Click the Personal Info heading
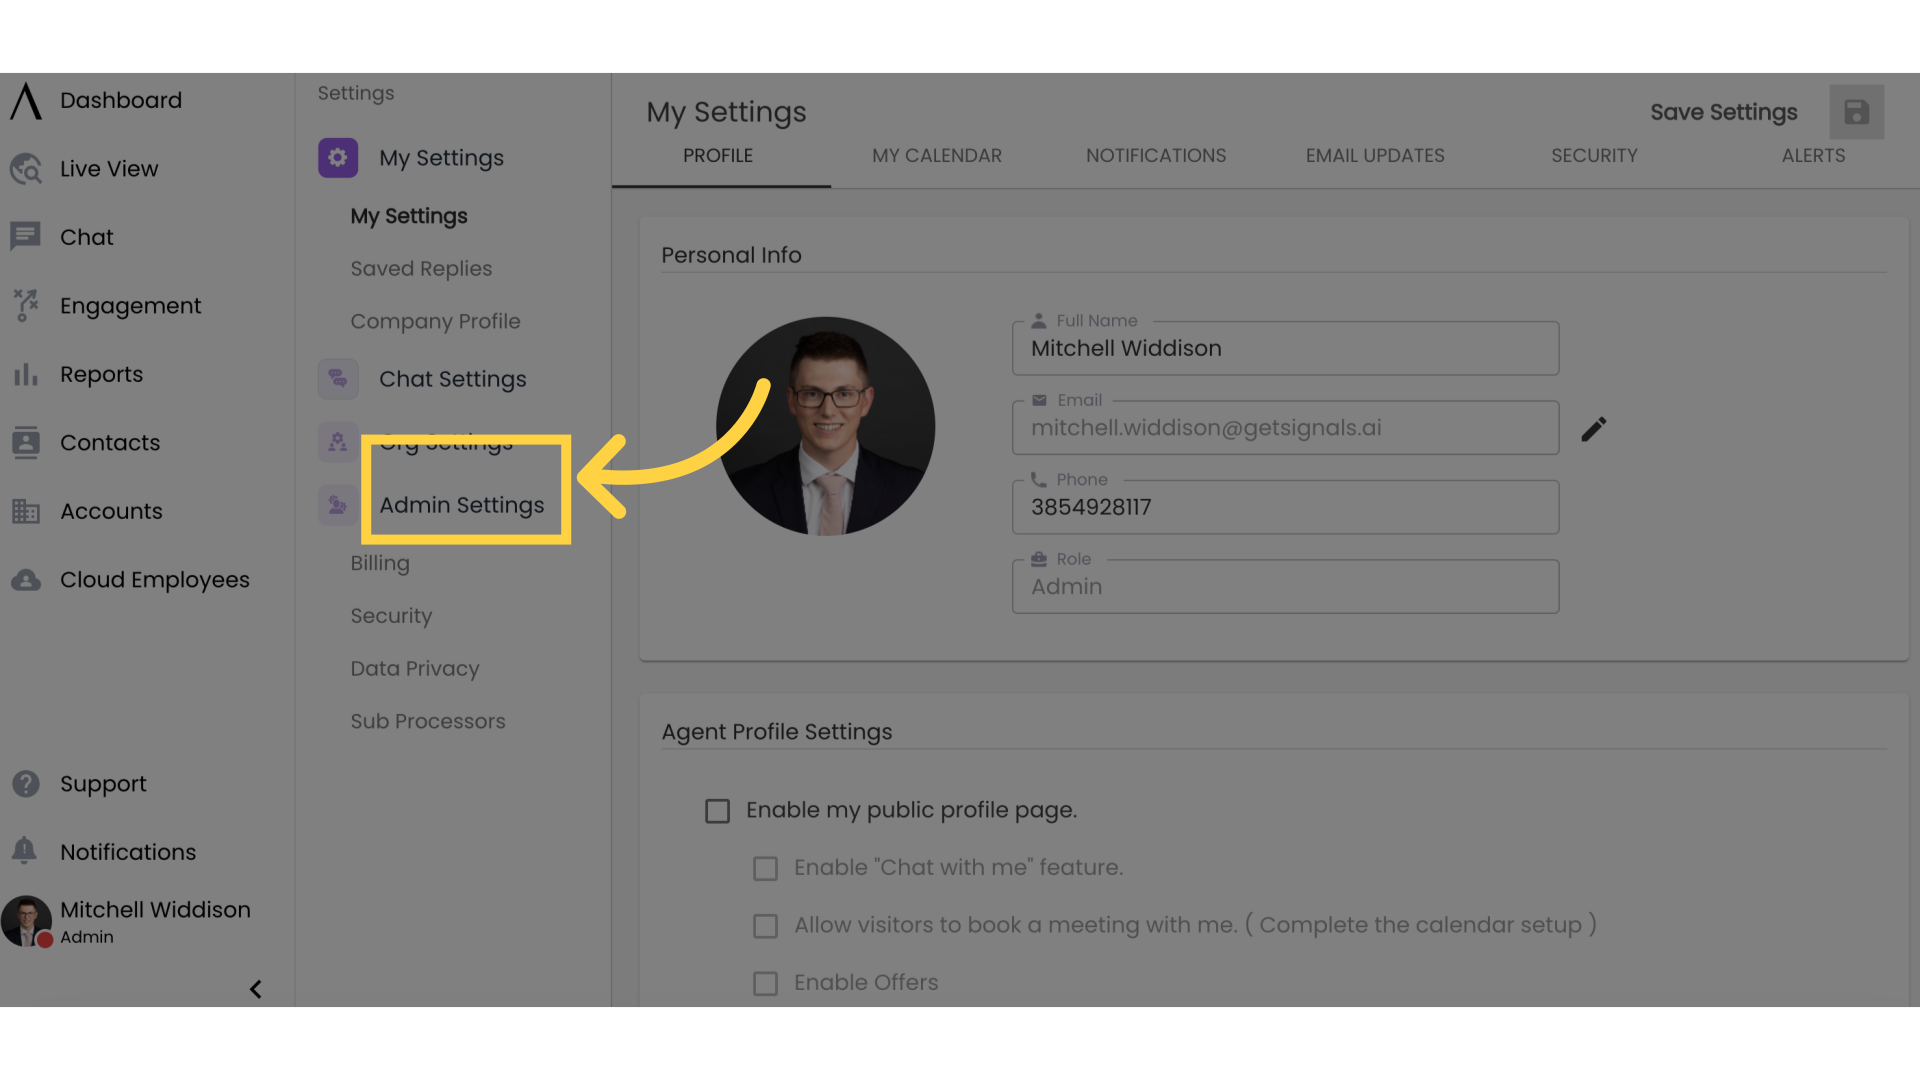The height and width of the screenshot is (1080, 1920). pyautogui.click(x=731, y=255)
